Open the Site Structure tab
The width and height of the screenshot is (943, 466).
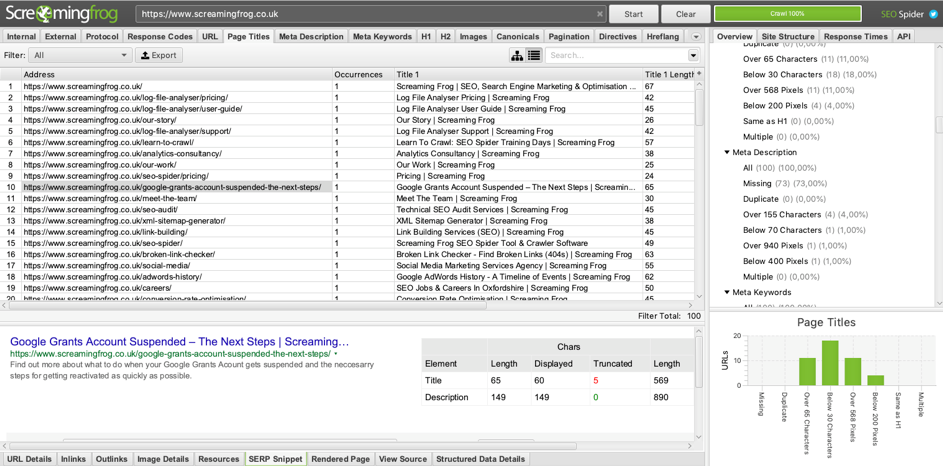tap(788, 37)
